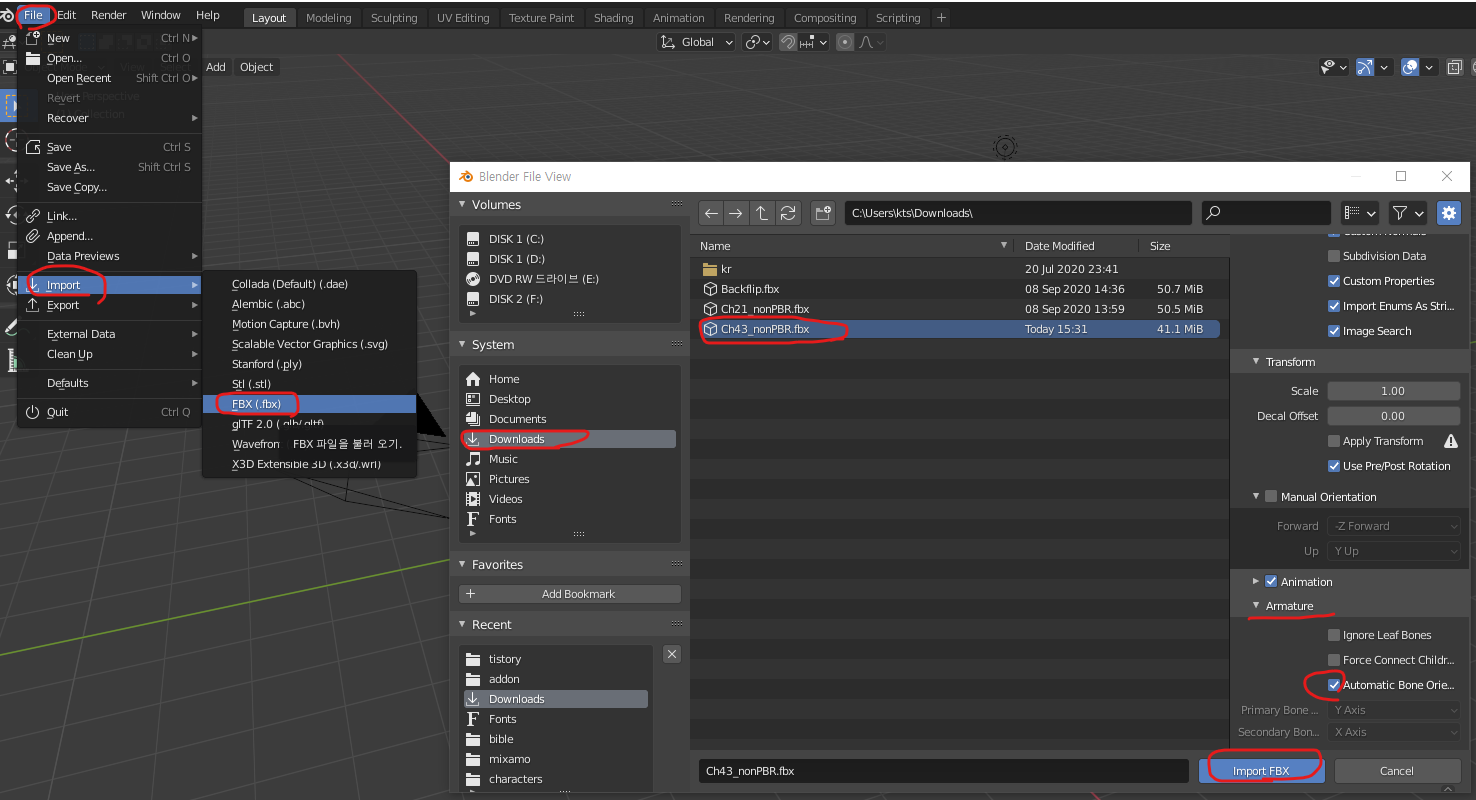
Task: Uncheck Custom Properties option
Action: [1334, 281]
